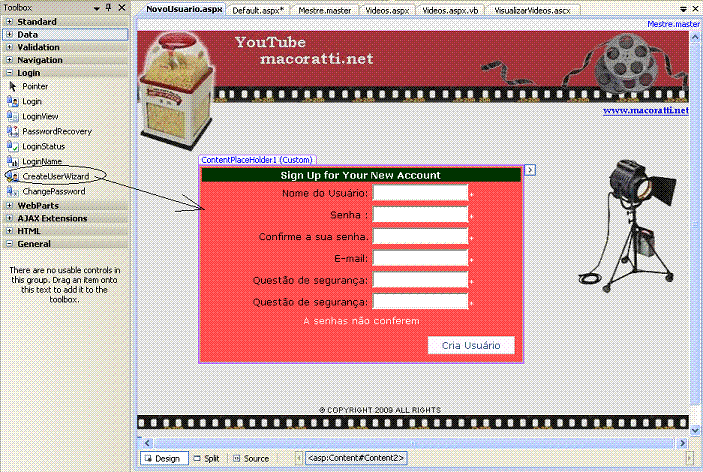Click the Nome do Usuário input field
Screen dimensions: 703x472
(421, 193)
